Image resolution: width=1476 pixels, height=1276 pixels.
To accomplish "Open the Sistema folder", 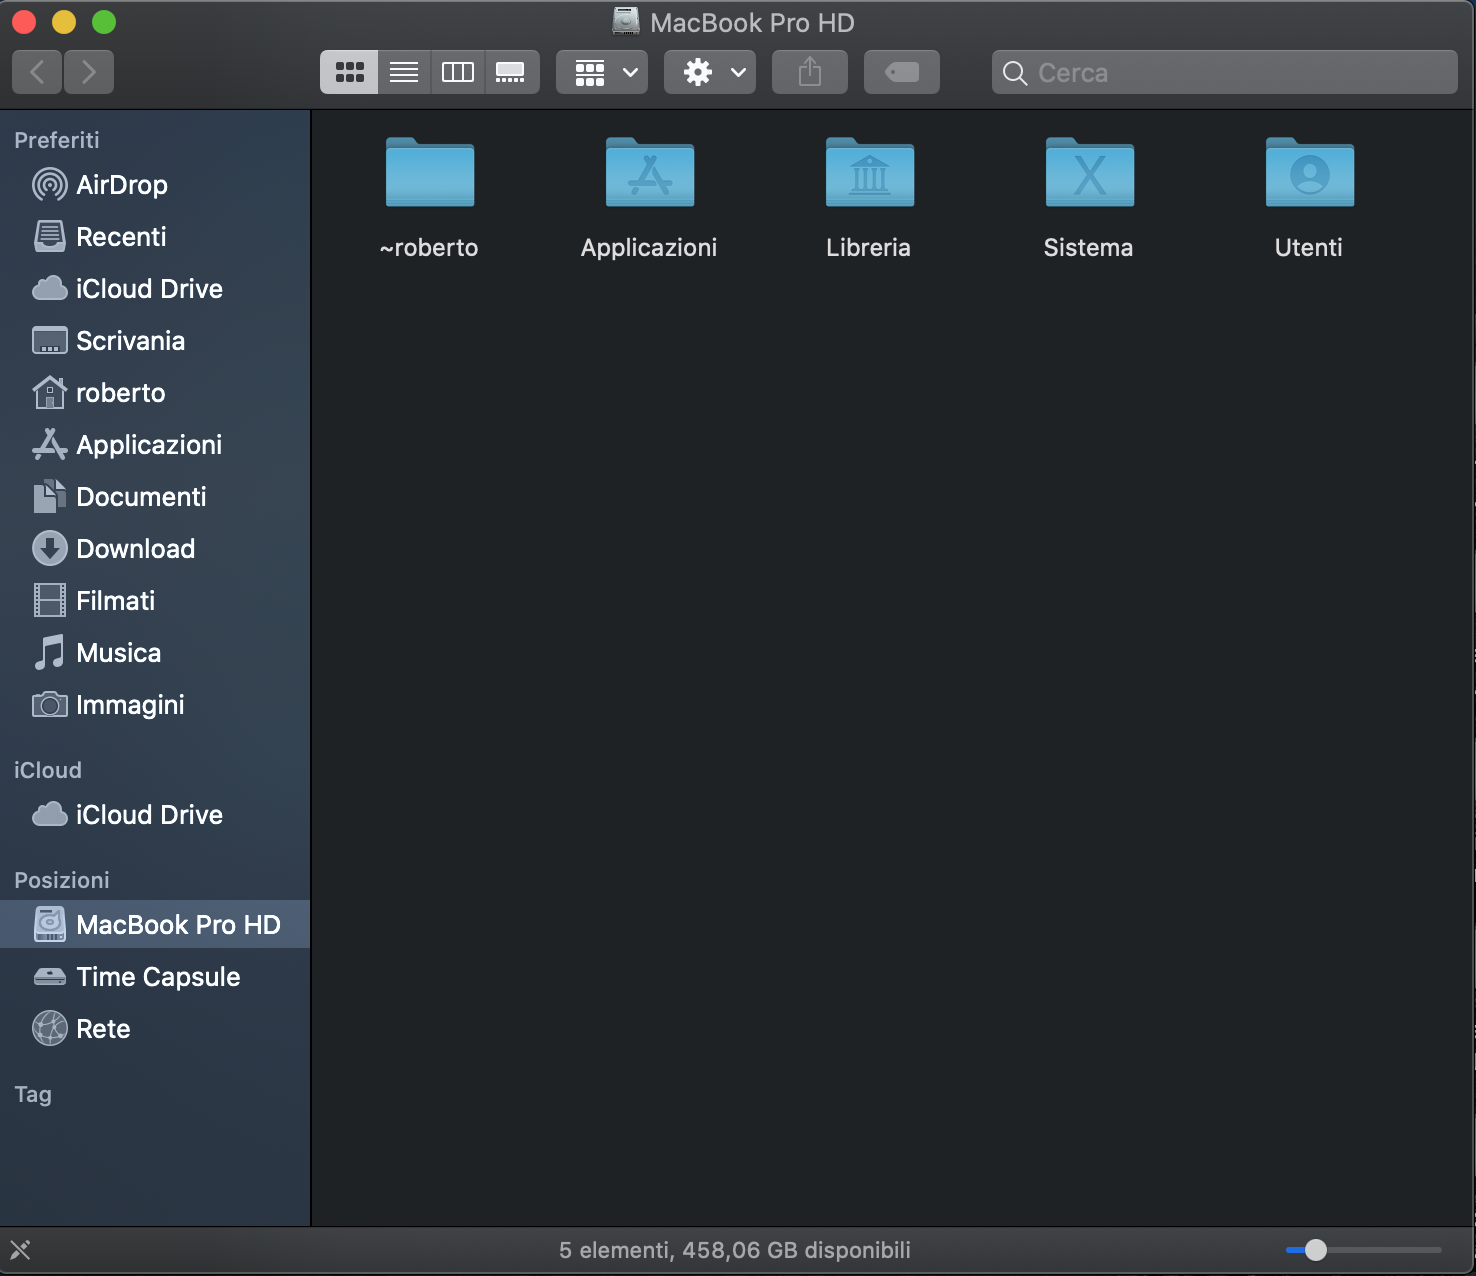I will point(1090,172).
